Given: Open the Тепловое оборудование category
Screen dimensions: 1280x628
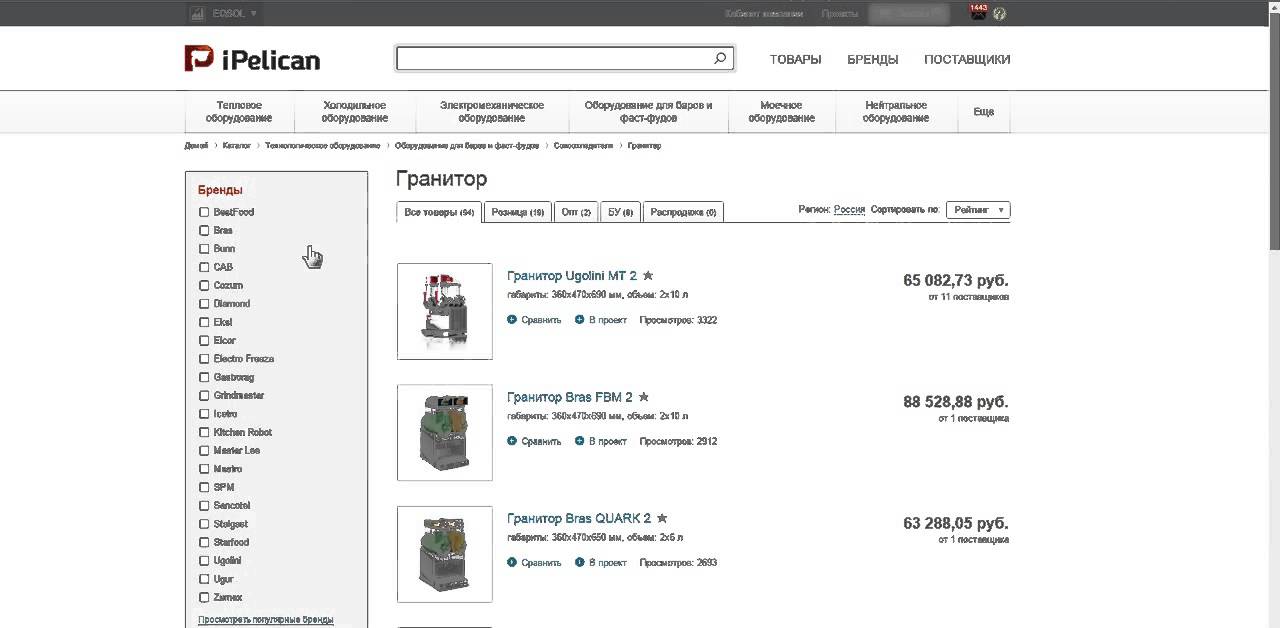Looking at the screenshot, I should pos(240,112).
